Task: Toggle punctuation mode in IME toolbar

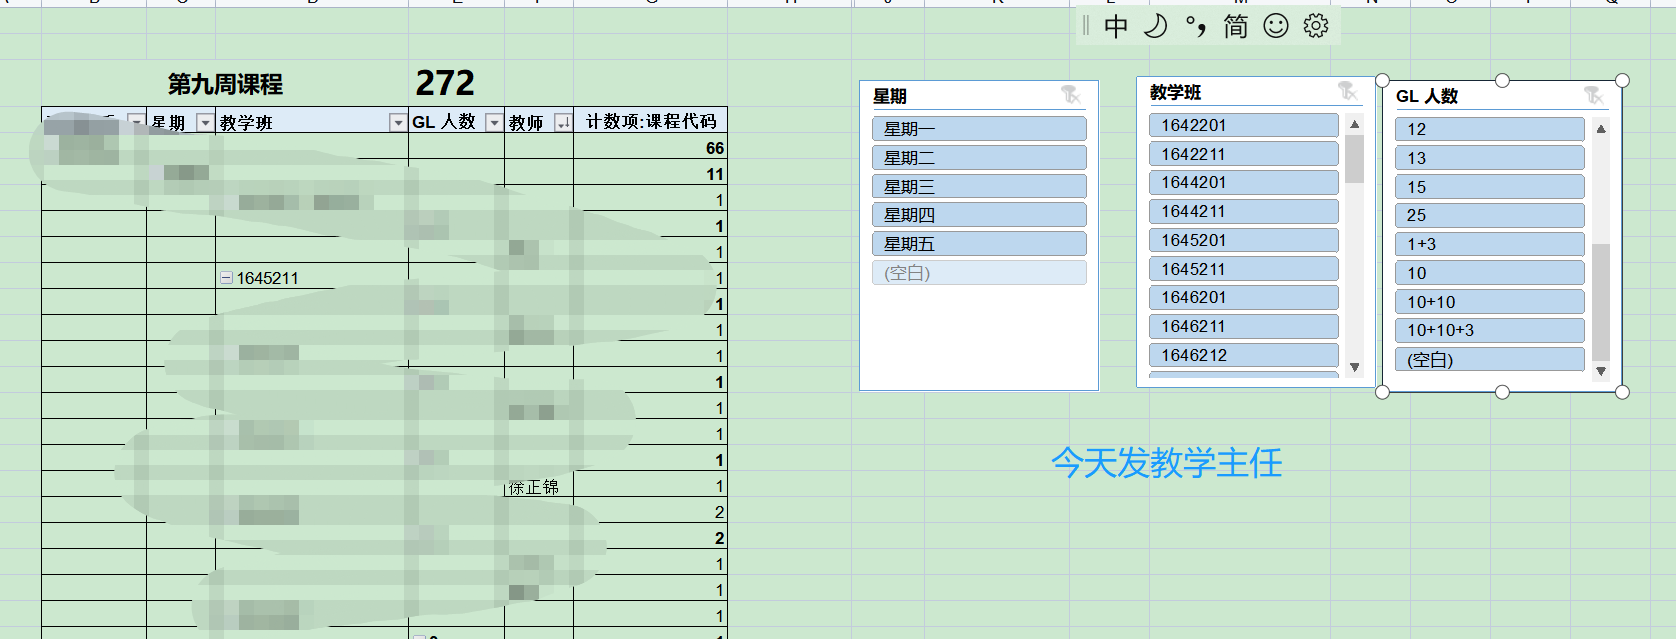Action: 1195,26
